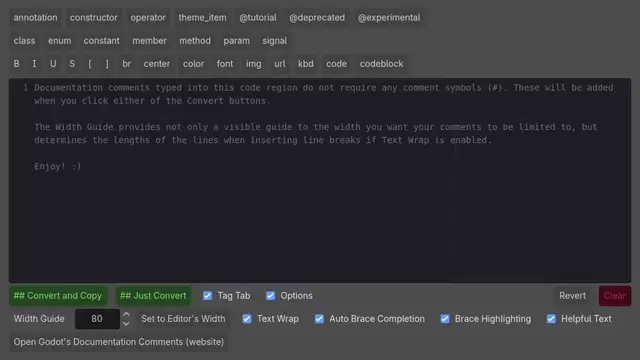640x360 pixels.
Task: Insert the enum reference tag
Action: coord(60,41)
